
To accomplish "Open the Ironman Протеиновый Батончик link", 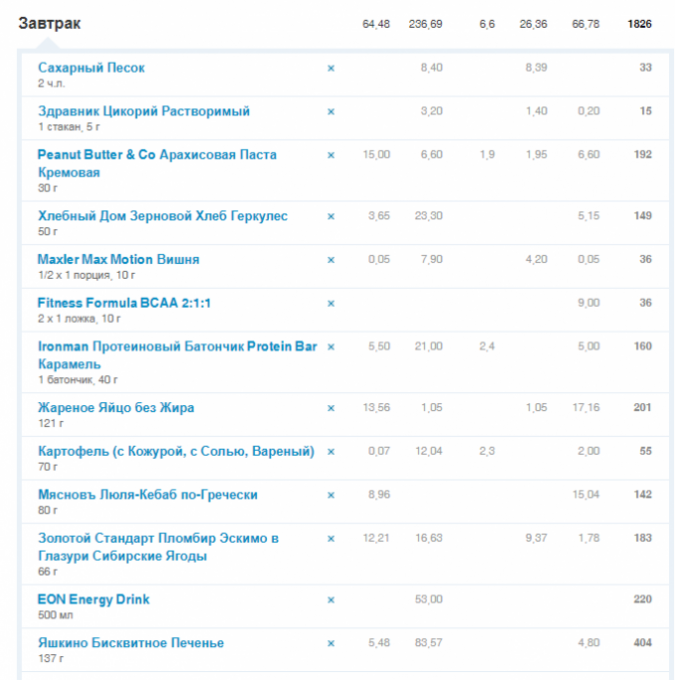I will (x=177, y=347).
